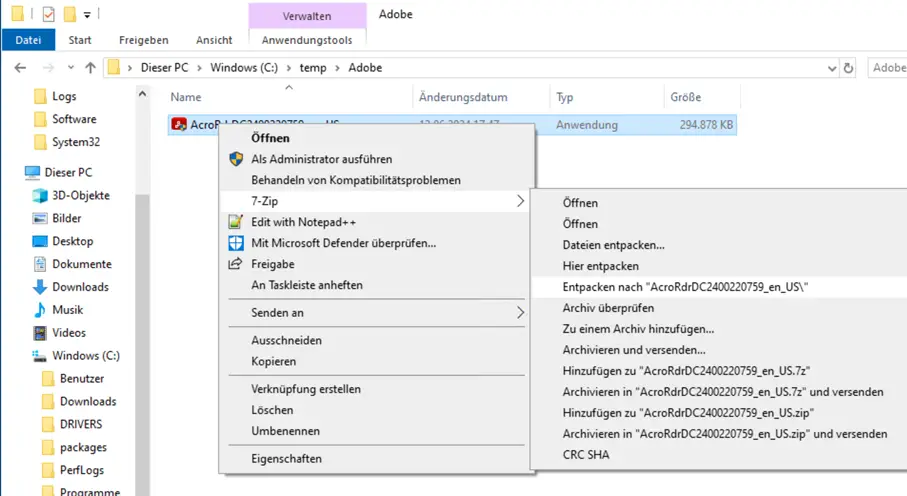Click the Notepad++ icon in context menu
The height and width of the screenshot is (496, 907).
point(235,222)
